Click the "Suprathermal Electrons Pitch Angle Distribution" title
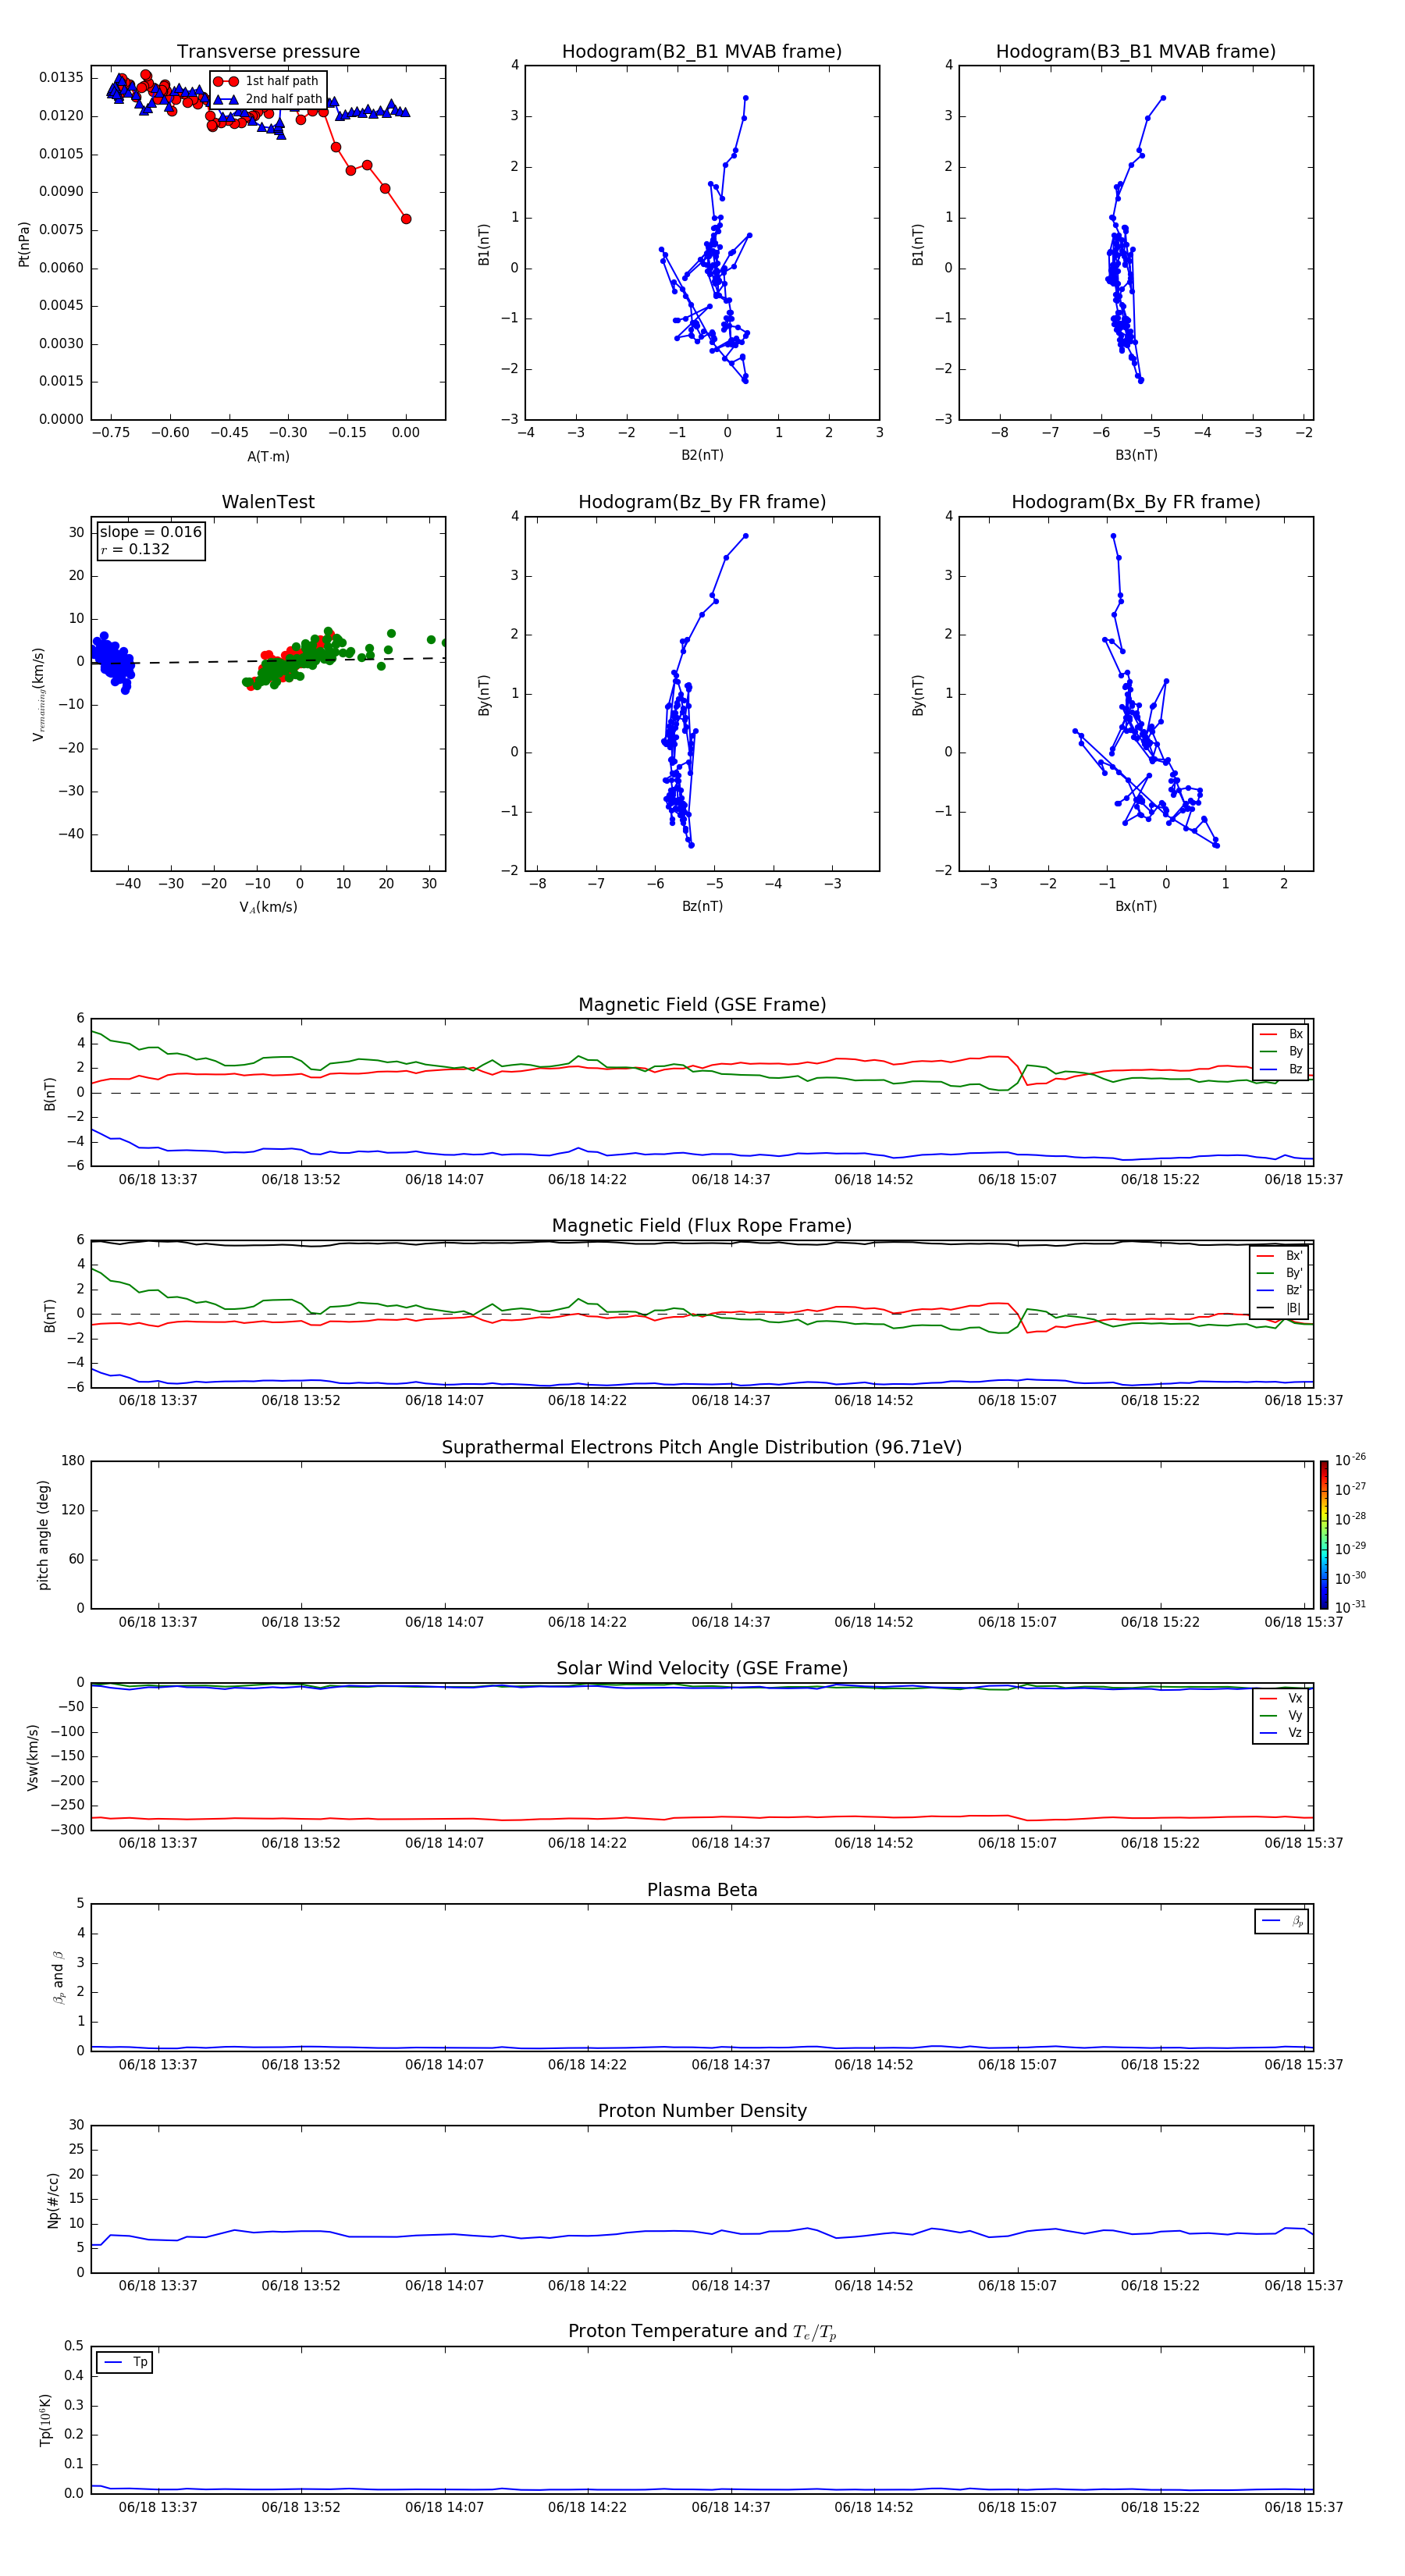Screen dimensions: 1405x2576 coord(701,1447)
